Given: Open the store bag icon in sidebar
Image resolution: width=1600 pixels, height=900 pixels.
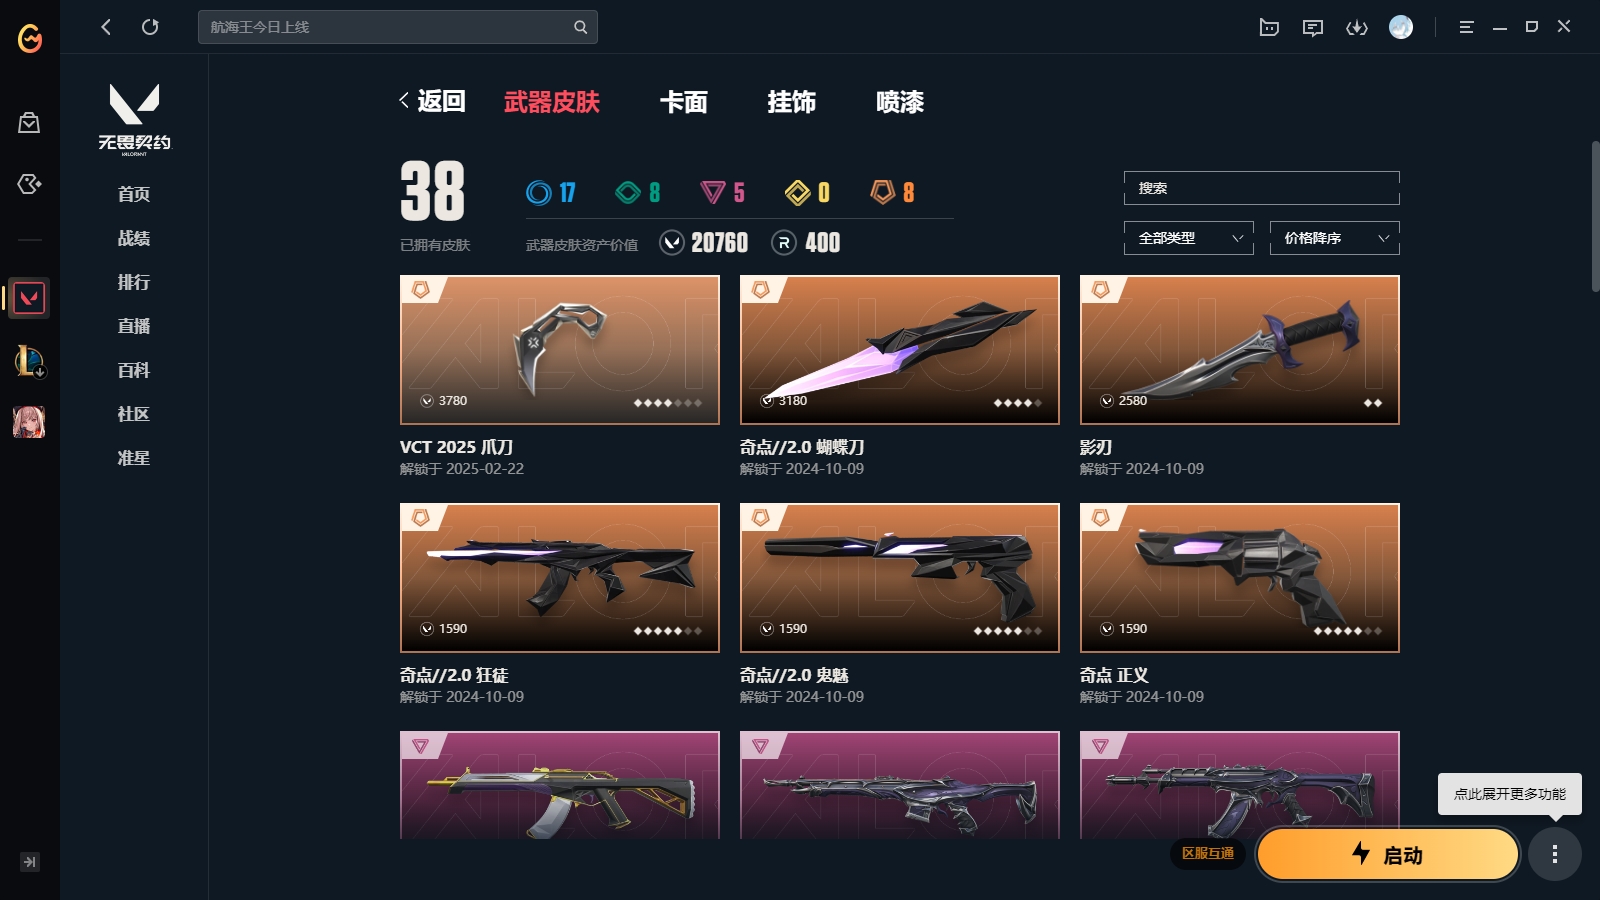Looking at the screenshot, I should 29,122.
